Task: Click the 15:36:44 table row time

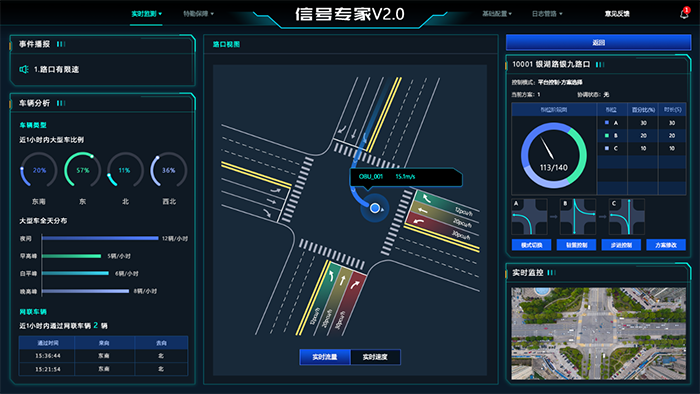Action: point(48,356)
